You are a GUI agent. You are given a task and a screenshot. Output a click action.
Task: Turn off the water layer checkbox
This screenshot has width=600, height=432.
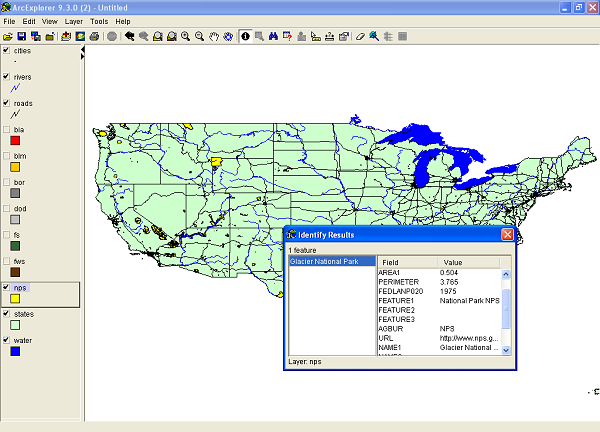coord(8,339)
